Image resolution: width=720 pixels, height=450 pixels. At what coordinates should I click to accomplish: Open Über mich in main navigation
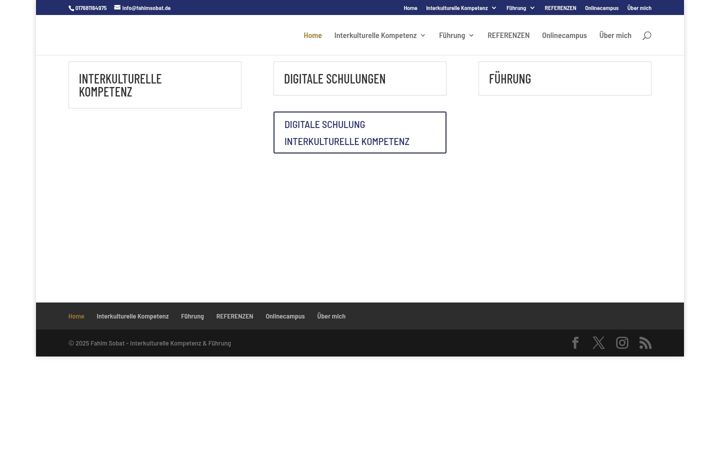click(x=615, y=35)
